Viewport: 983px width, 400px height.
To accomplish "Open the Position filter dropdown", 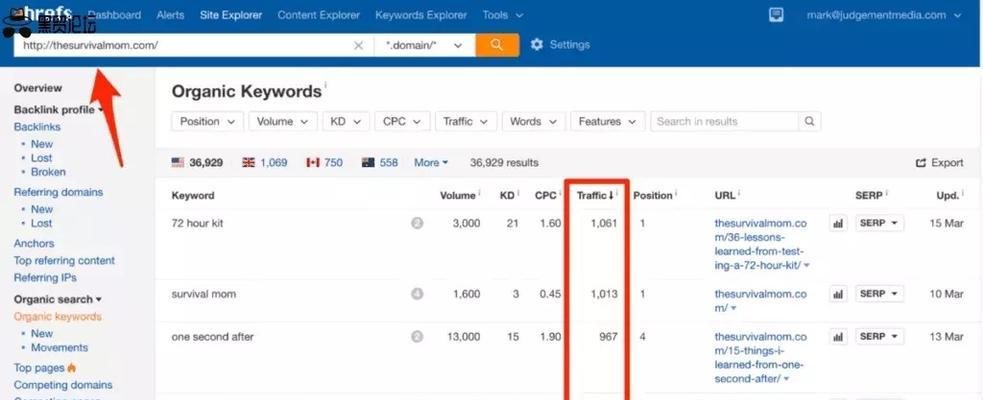I will (208, 122).
